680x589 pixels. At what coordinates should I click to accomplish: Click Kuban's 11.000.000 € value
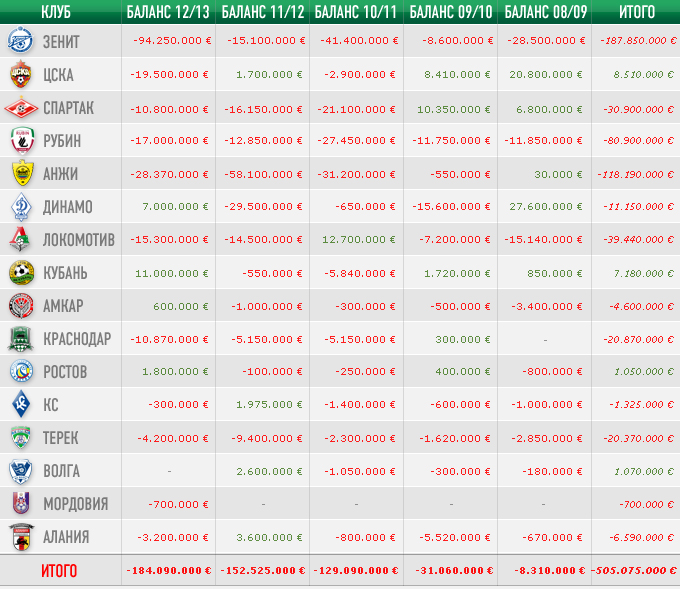pyautogui.click(x=172, y=273)
